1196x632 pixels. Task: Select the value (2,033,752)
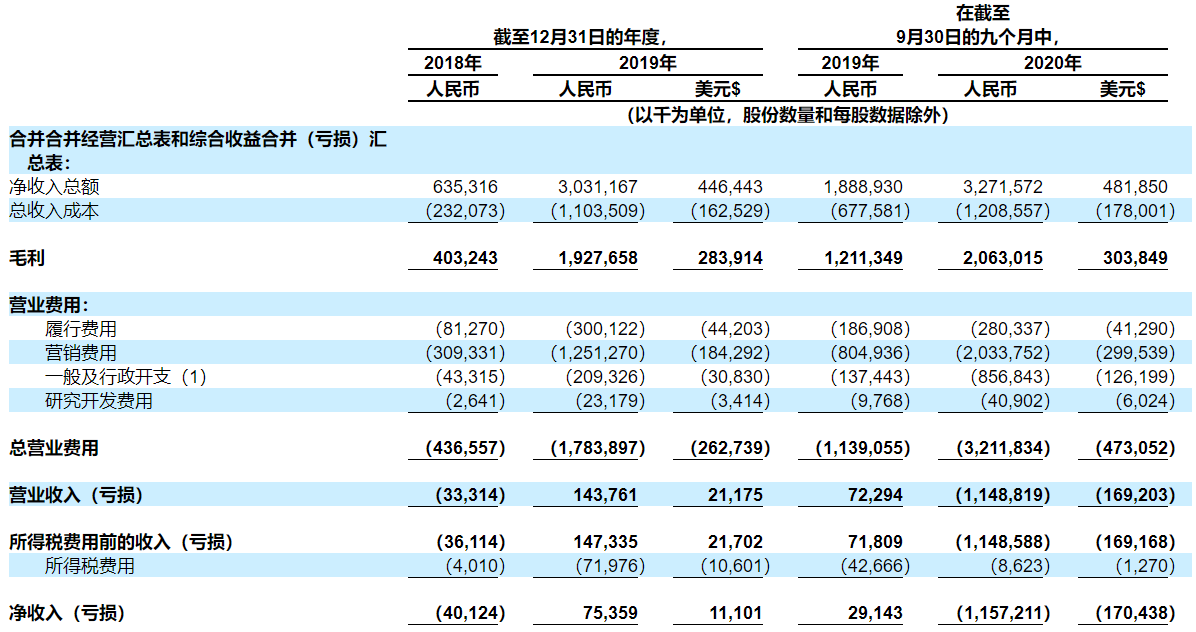coord(1003,352)
